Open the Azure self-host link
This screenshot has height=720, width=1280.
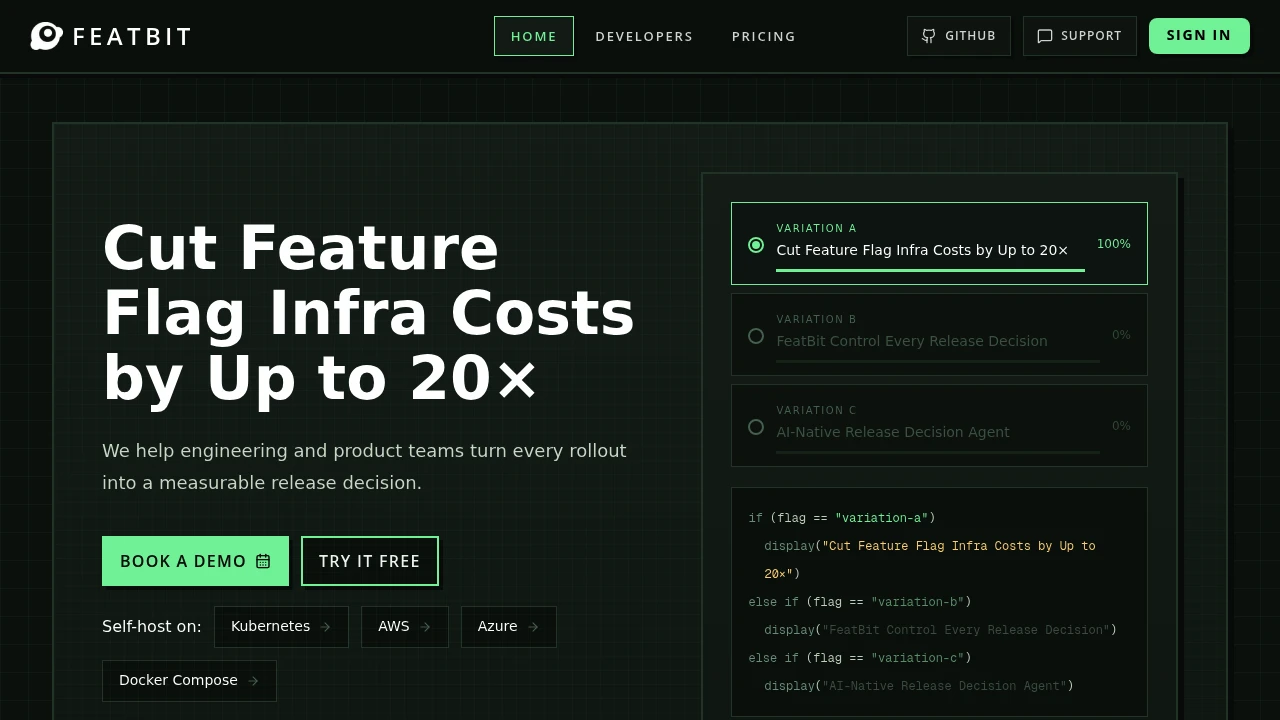[x=509, y=627]
